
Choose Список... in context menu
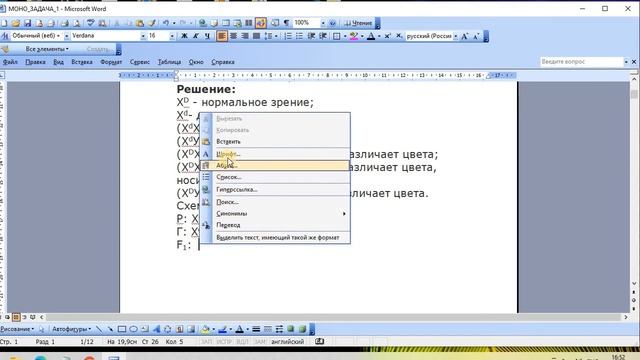[275, 177]
